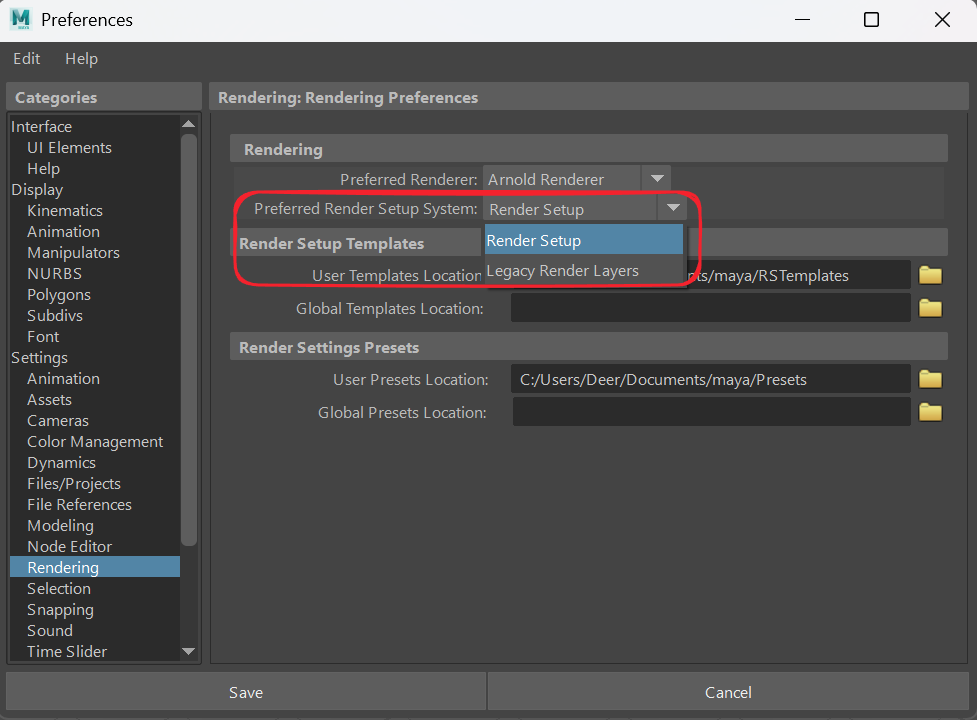
Task: Select the Font category
Action: [43, 336]
